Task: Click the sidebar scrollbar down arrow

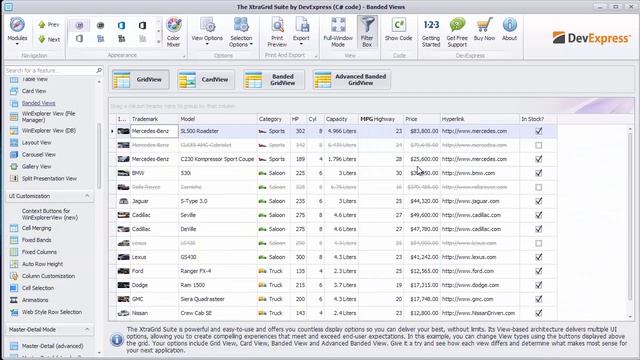Action: click(x=99, y=353)
